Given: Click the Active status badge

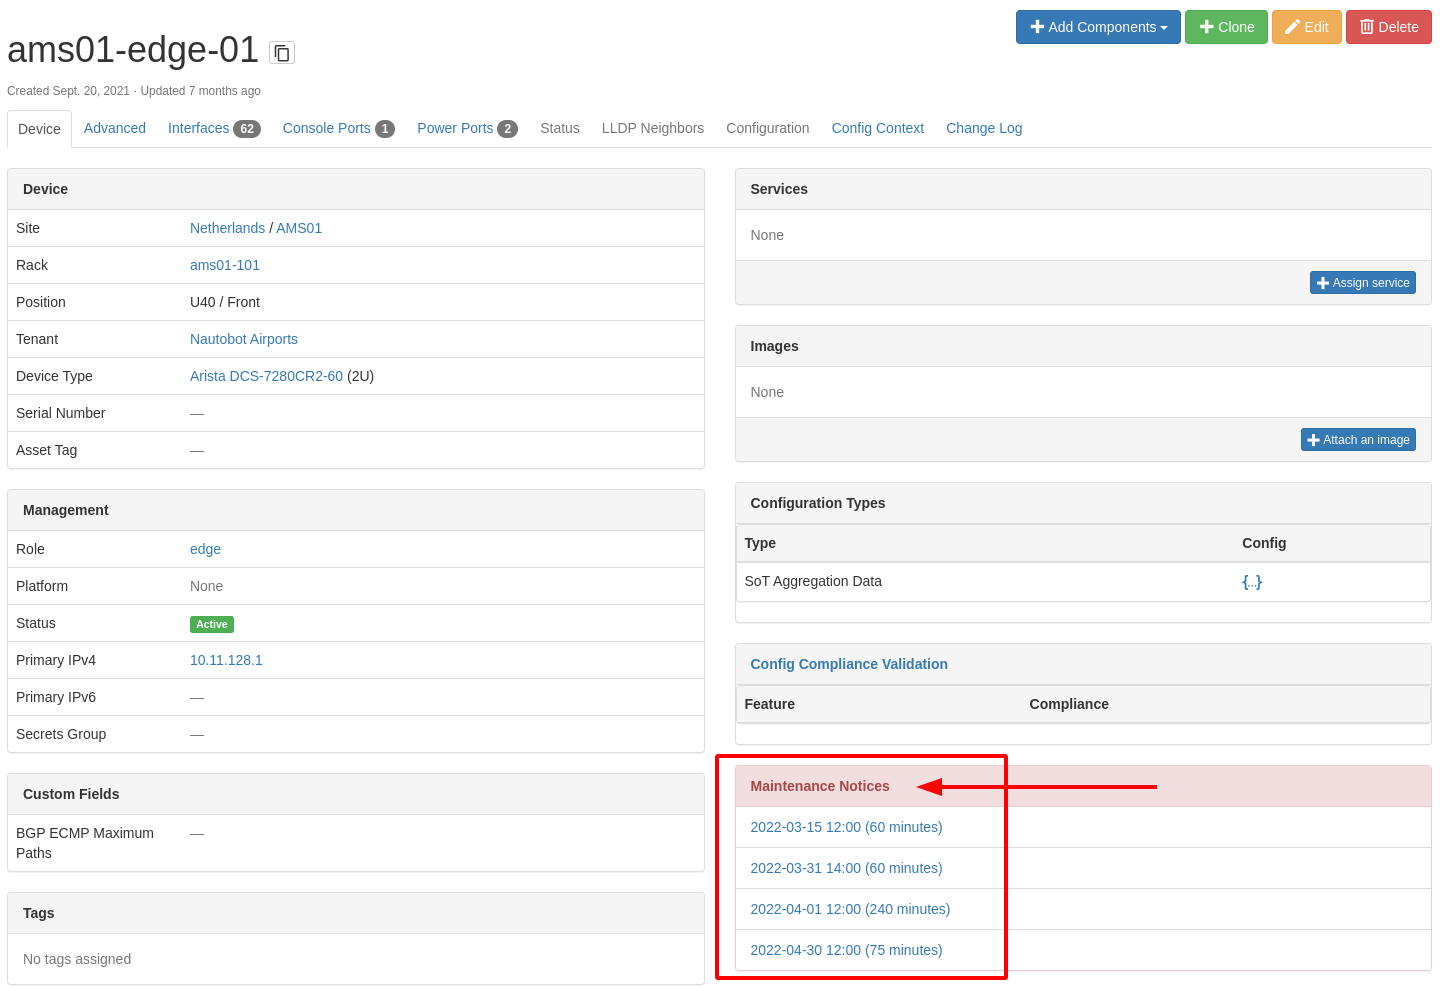Looking at the screenshot, I should (x=211, y=623).
